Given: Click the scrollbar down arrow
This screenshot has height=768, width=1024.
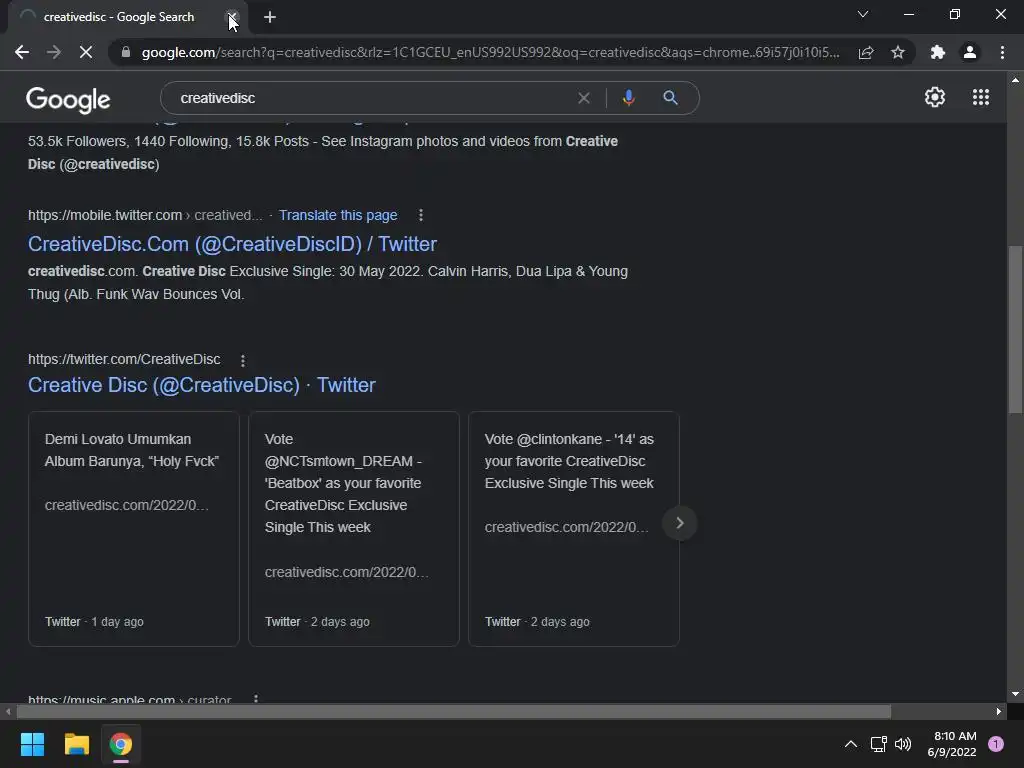Looking at the screenshot, I should point(1015,694).
